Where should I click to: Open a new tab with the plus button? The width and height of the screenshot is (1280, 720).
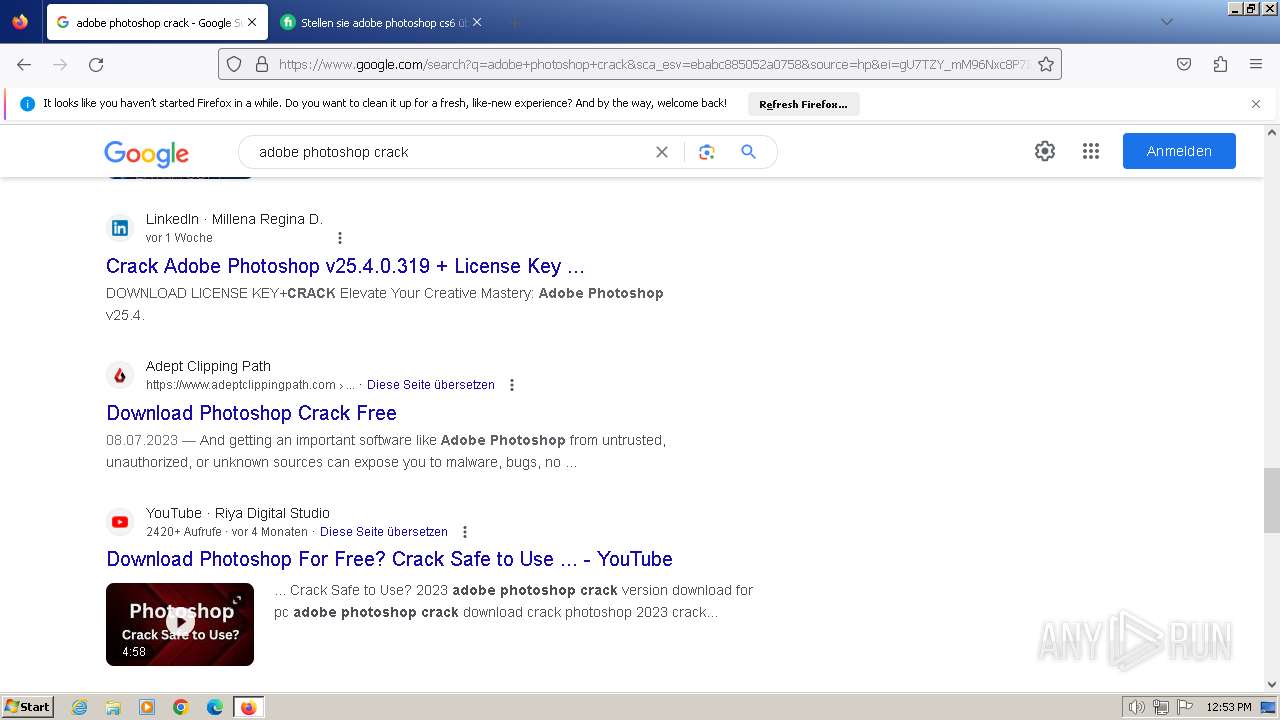[x=514, y=22]
